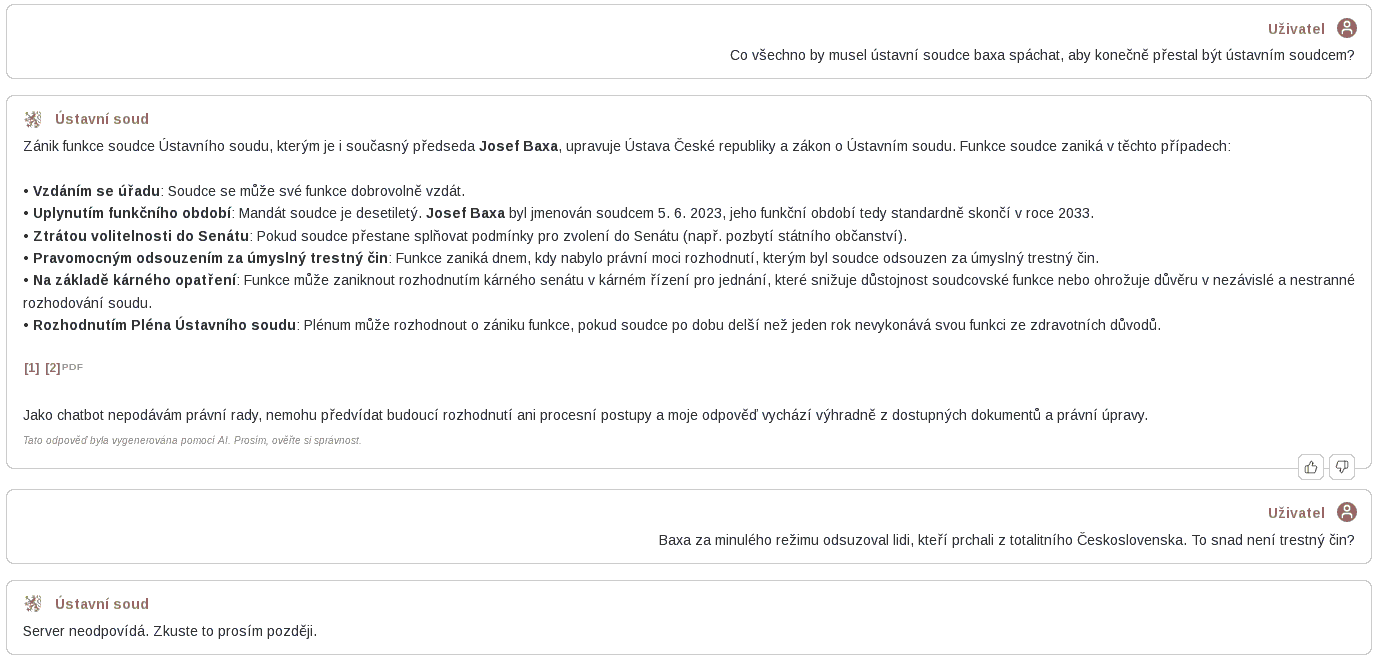
Task: Click the bold "Ztrátou volitelnosti do Senátu" bullet
Action: point(141,236)
